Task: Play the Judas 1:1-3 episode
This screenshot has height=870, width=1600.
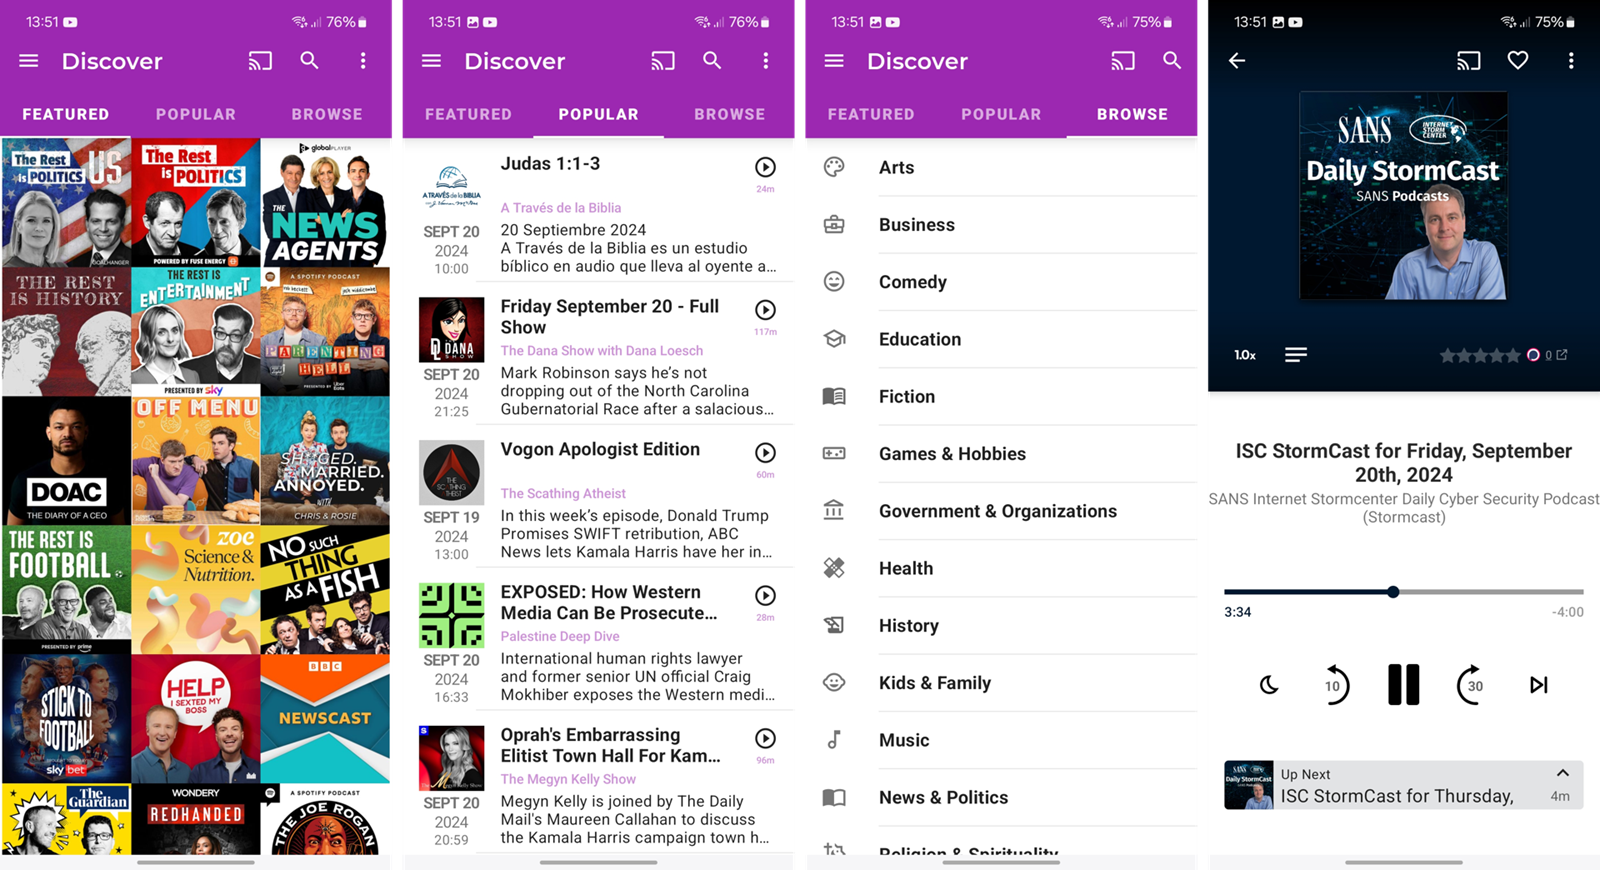Action: tap(765, 167)
